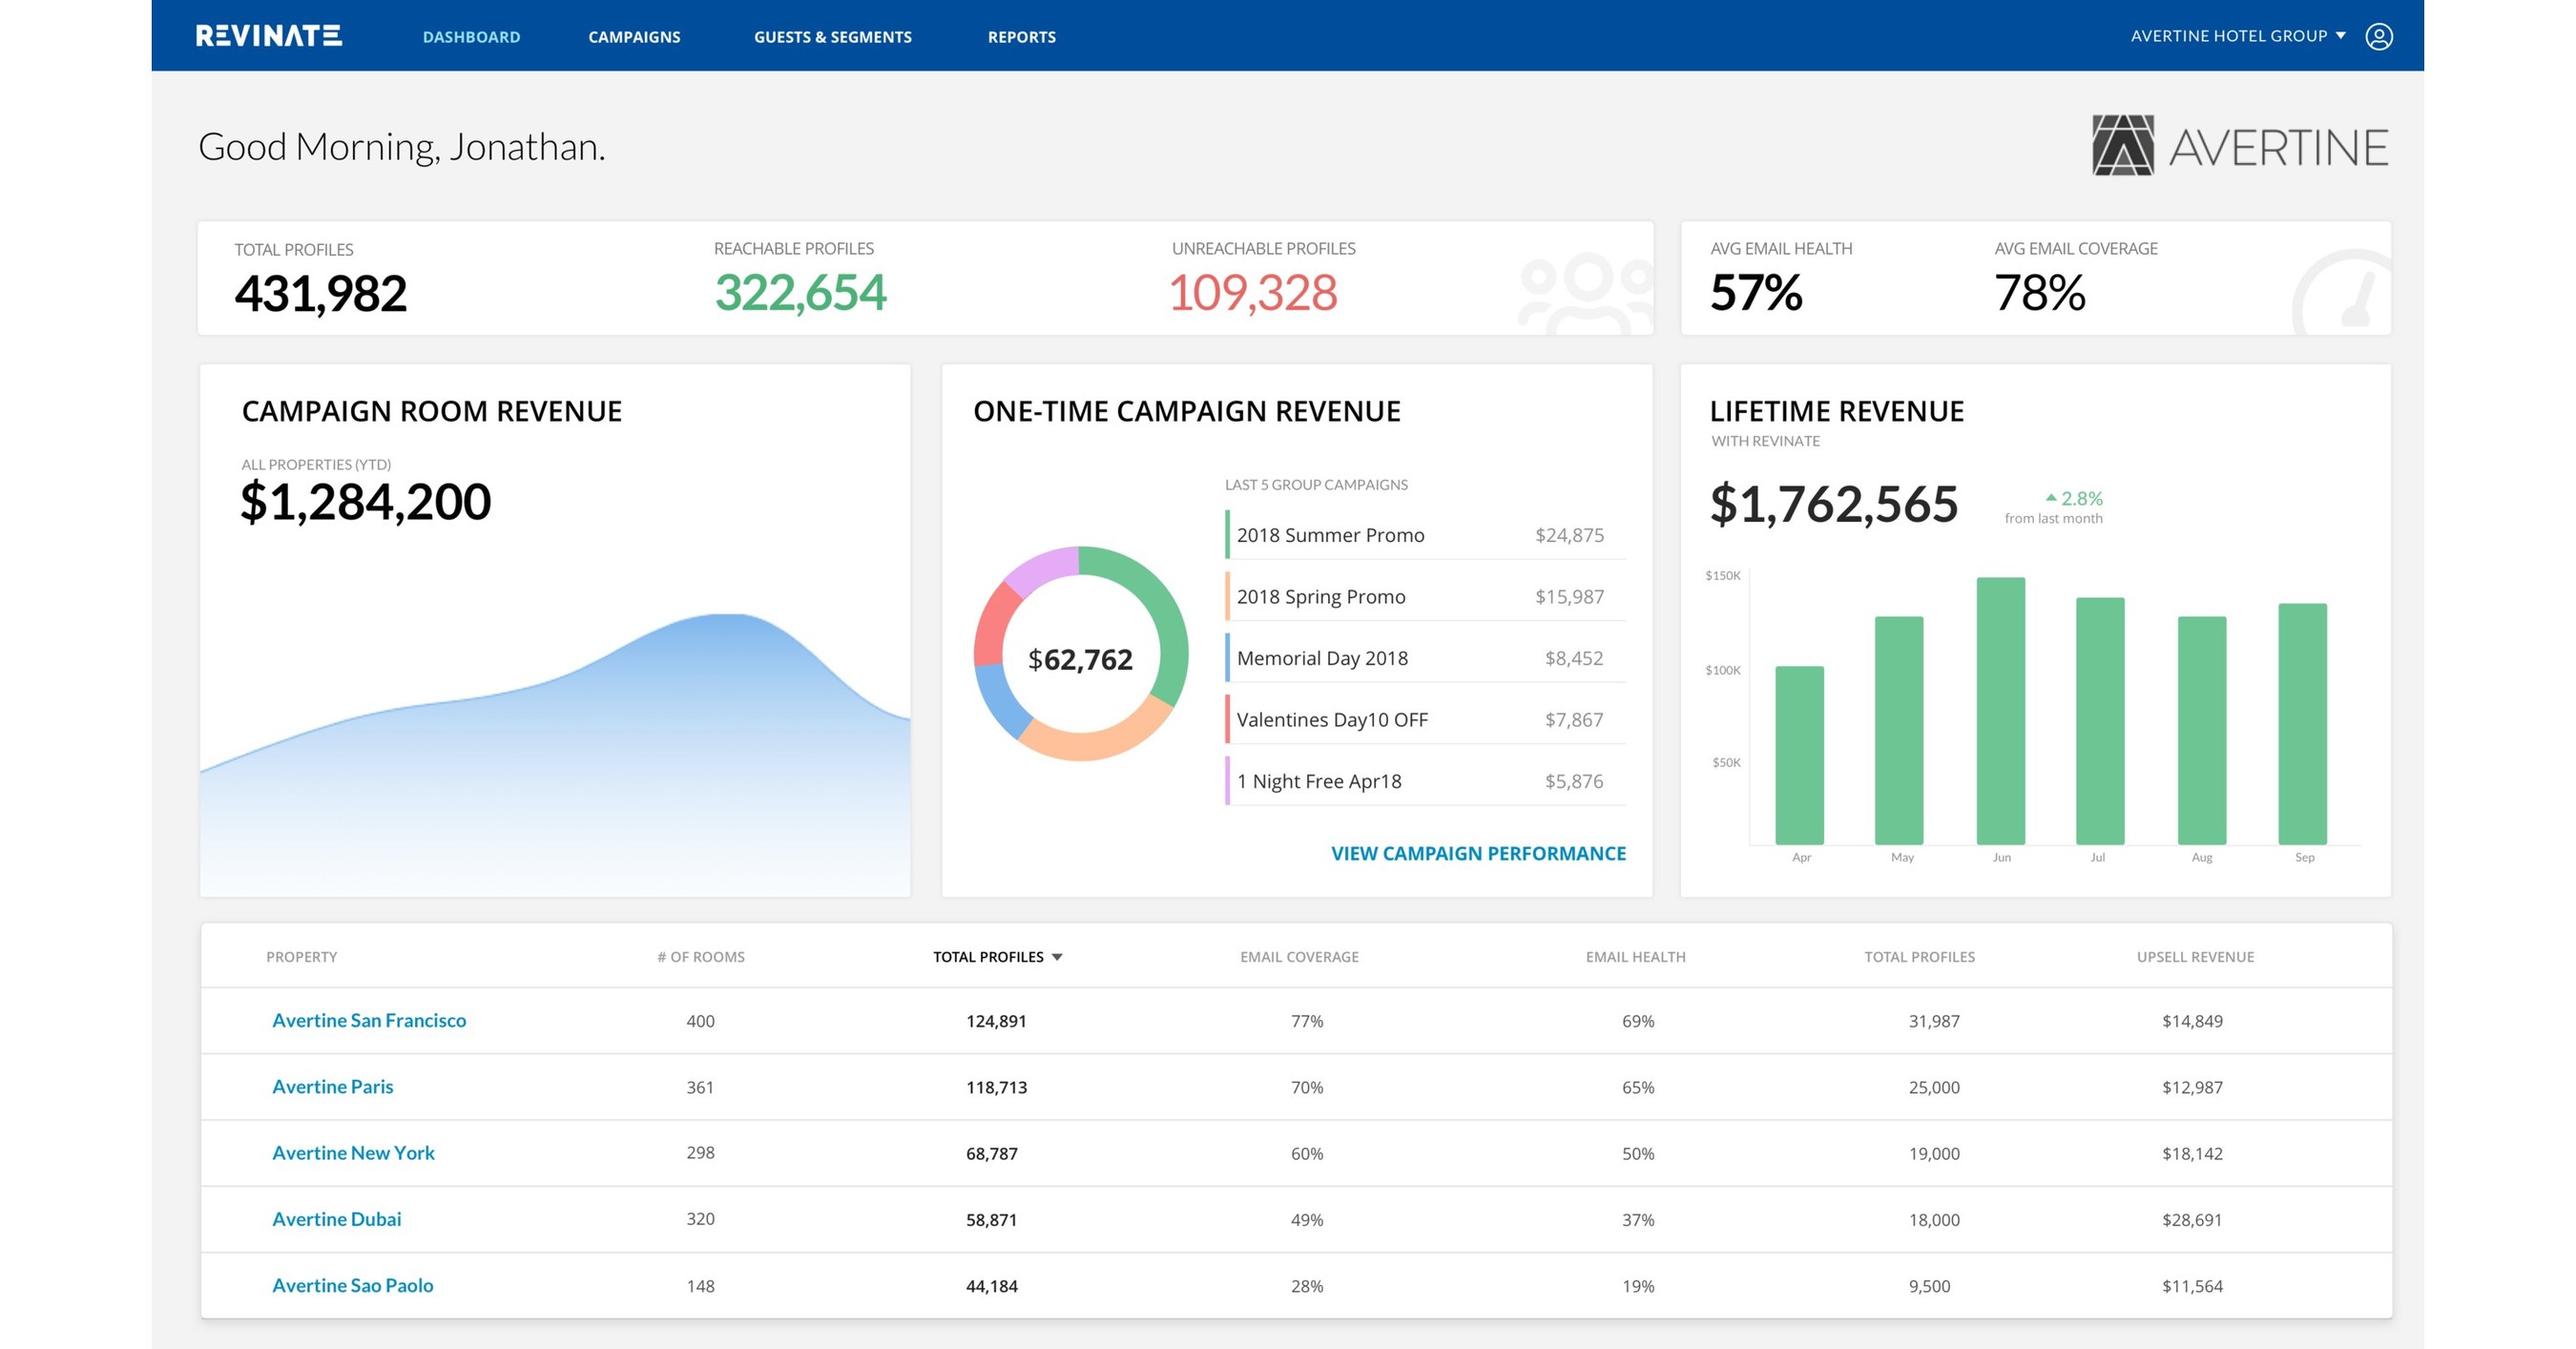The image size is (2576, 1349).
Task: Click View Campaign Performance link
Action: pyautogui.click(x=1478, y=853)
